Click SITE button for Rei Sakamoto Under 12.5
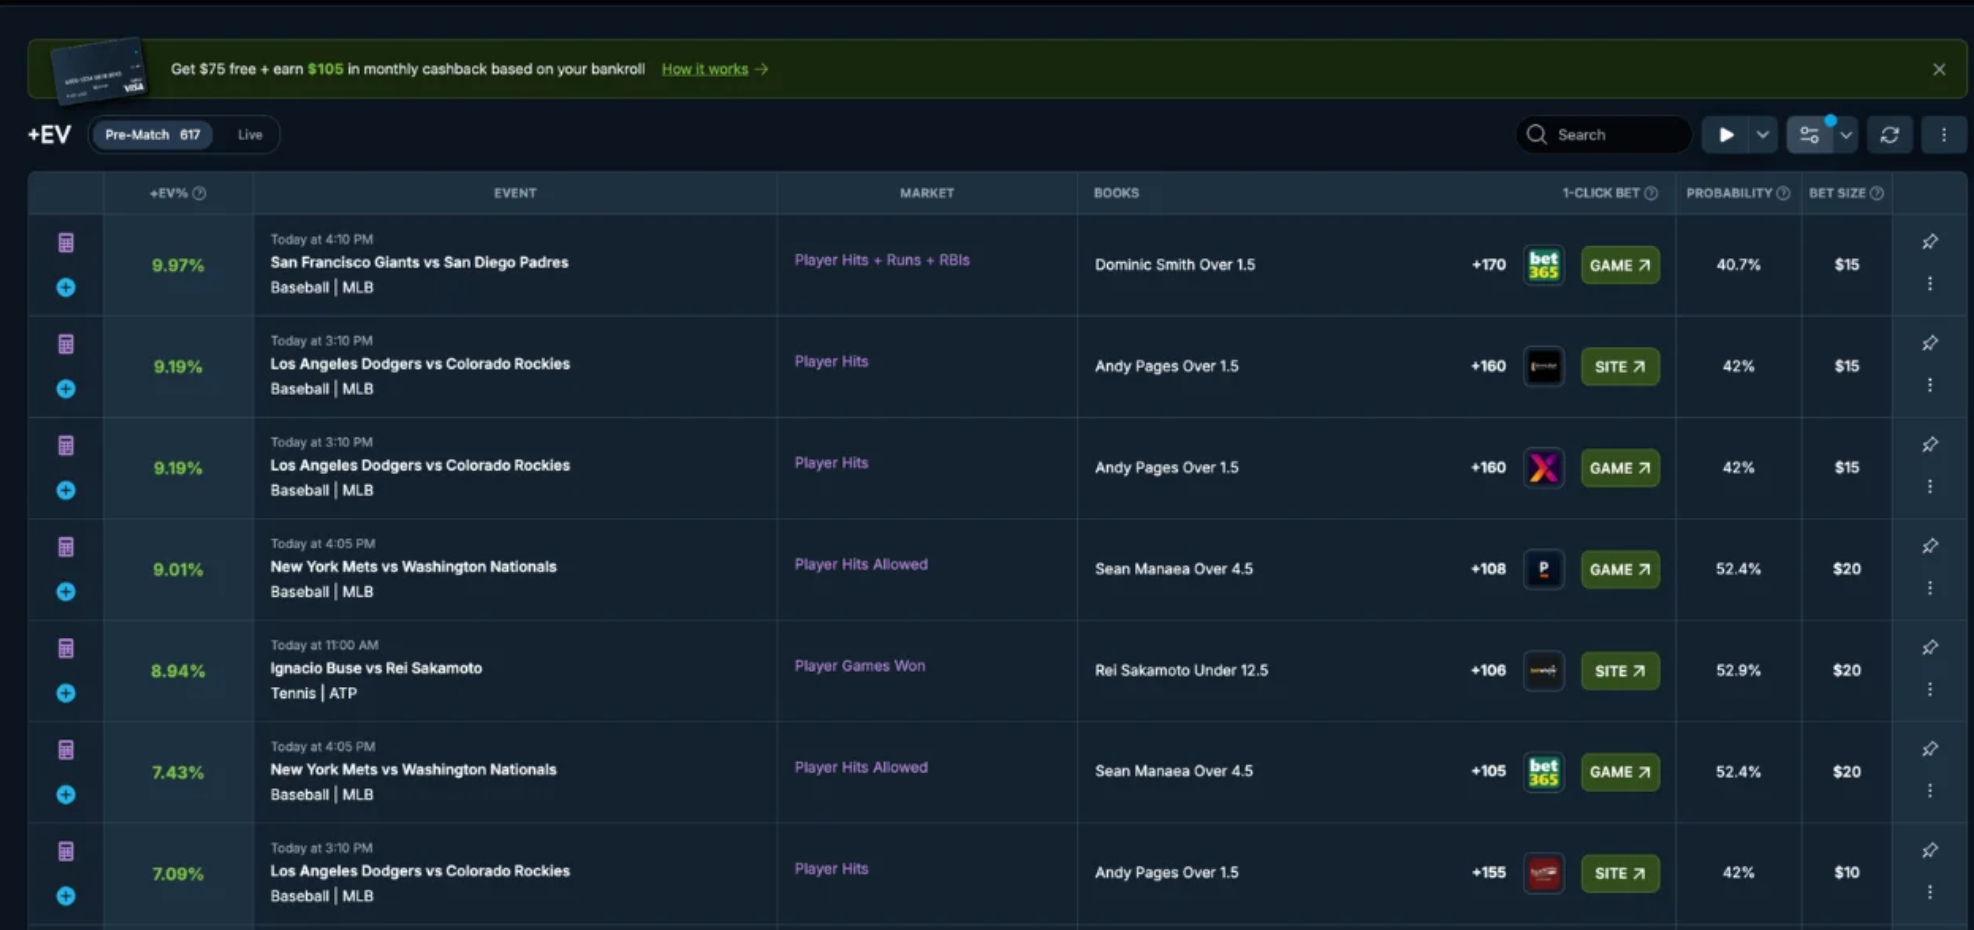 click(x=1620, y=671)
